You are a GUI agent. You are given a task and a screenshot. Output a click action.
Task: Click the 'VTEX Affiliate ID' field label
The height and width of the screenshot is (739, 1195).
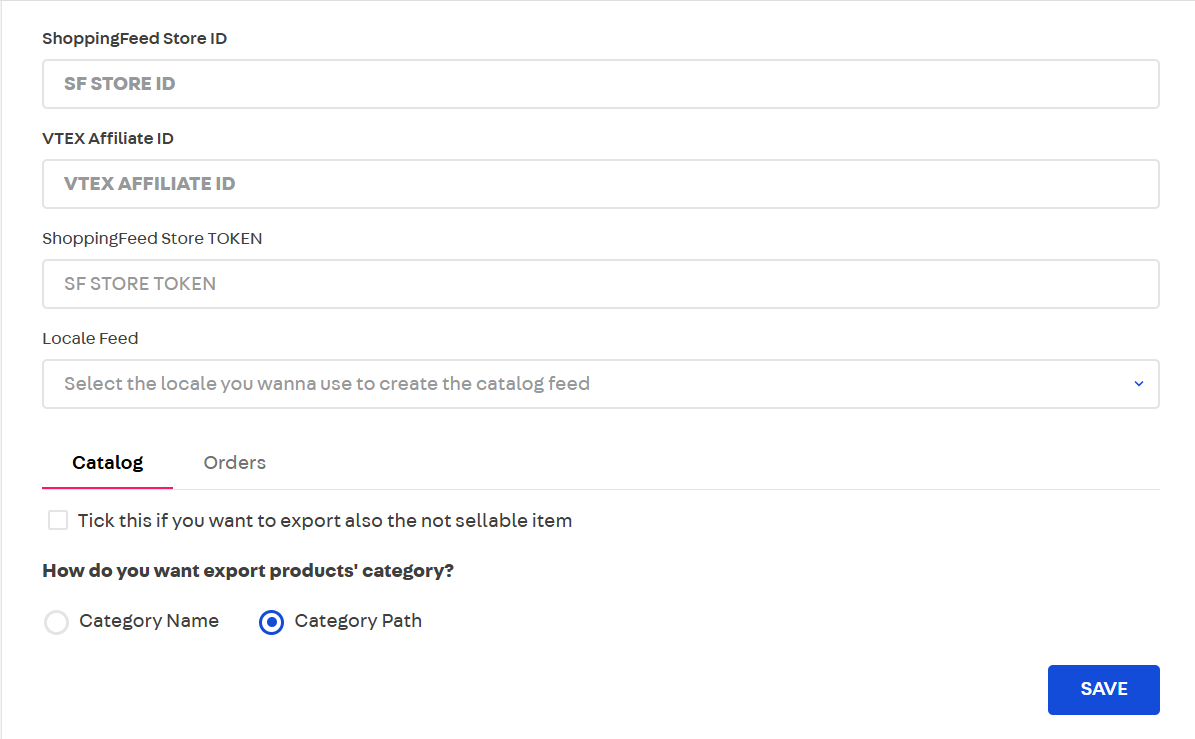click(108, 139)
